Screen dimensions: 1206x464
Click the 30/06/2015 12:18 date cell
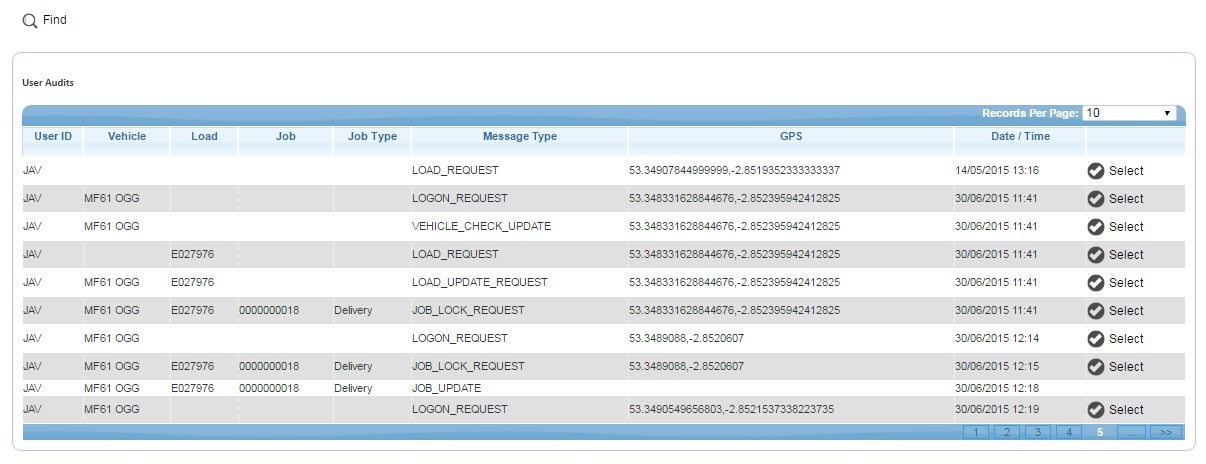pos(997,388)
